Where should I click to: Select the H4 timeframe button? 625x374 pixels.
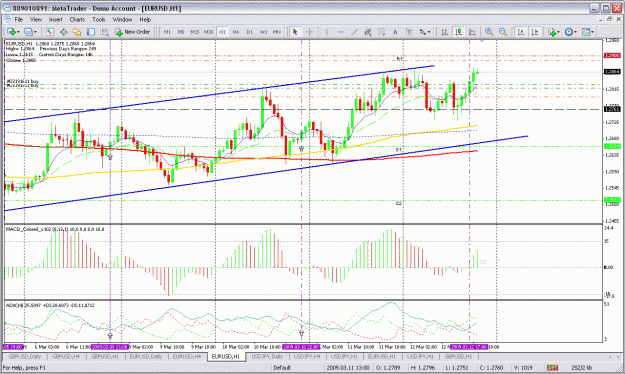click(236, 31)
